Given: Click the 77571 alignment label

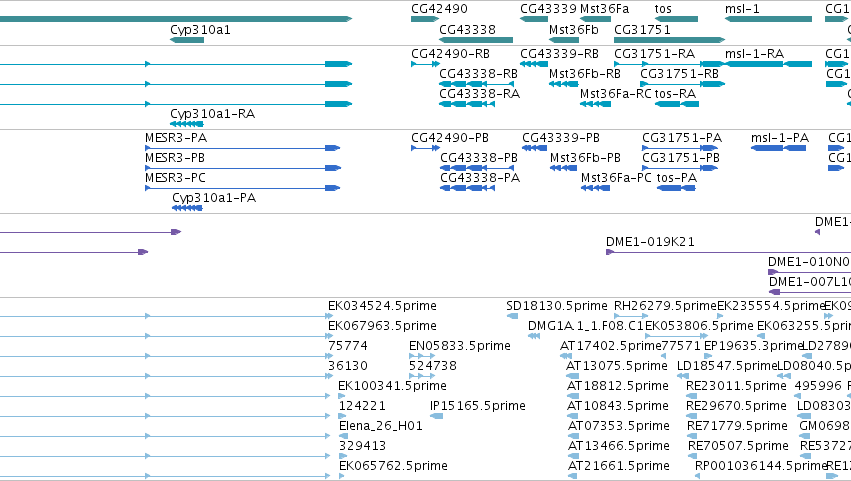Looking at the screenshot, I should pos(681,346).
